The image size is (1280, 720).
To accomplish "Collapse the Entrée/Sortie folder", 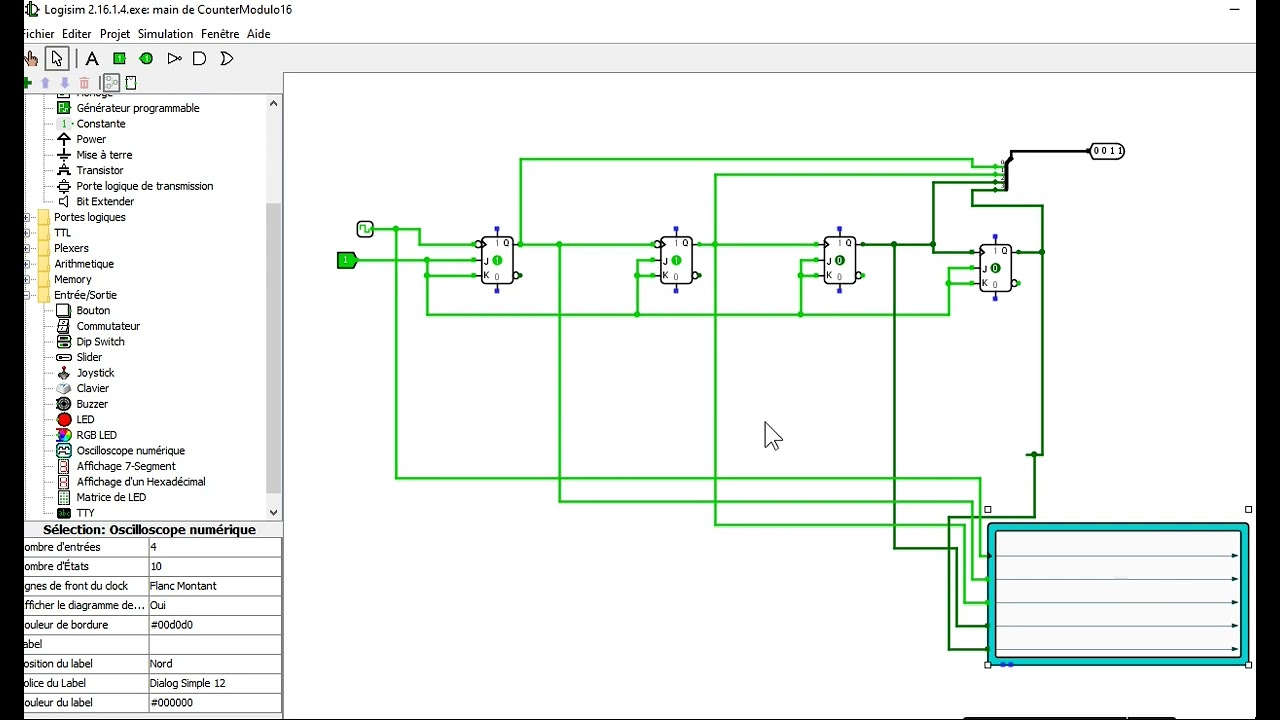I will coord(28,295).
